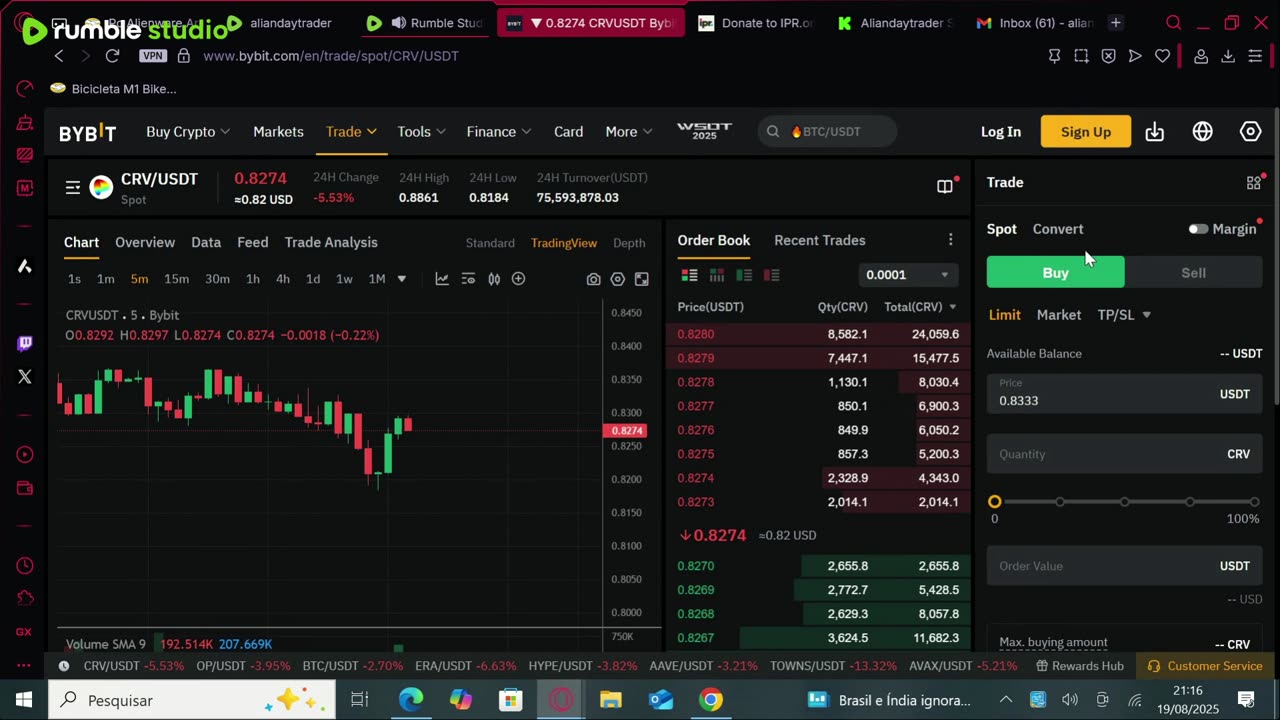
Task: Take a chart snapshot with camera icon
Action: (x=594, y=279)
